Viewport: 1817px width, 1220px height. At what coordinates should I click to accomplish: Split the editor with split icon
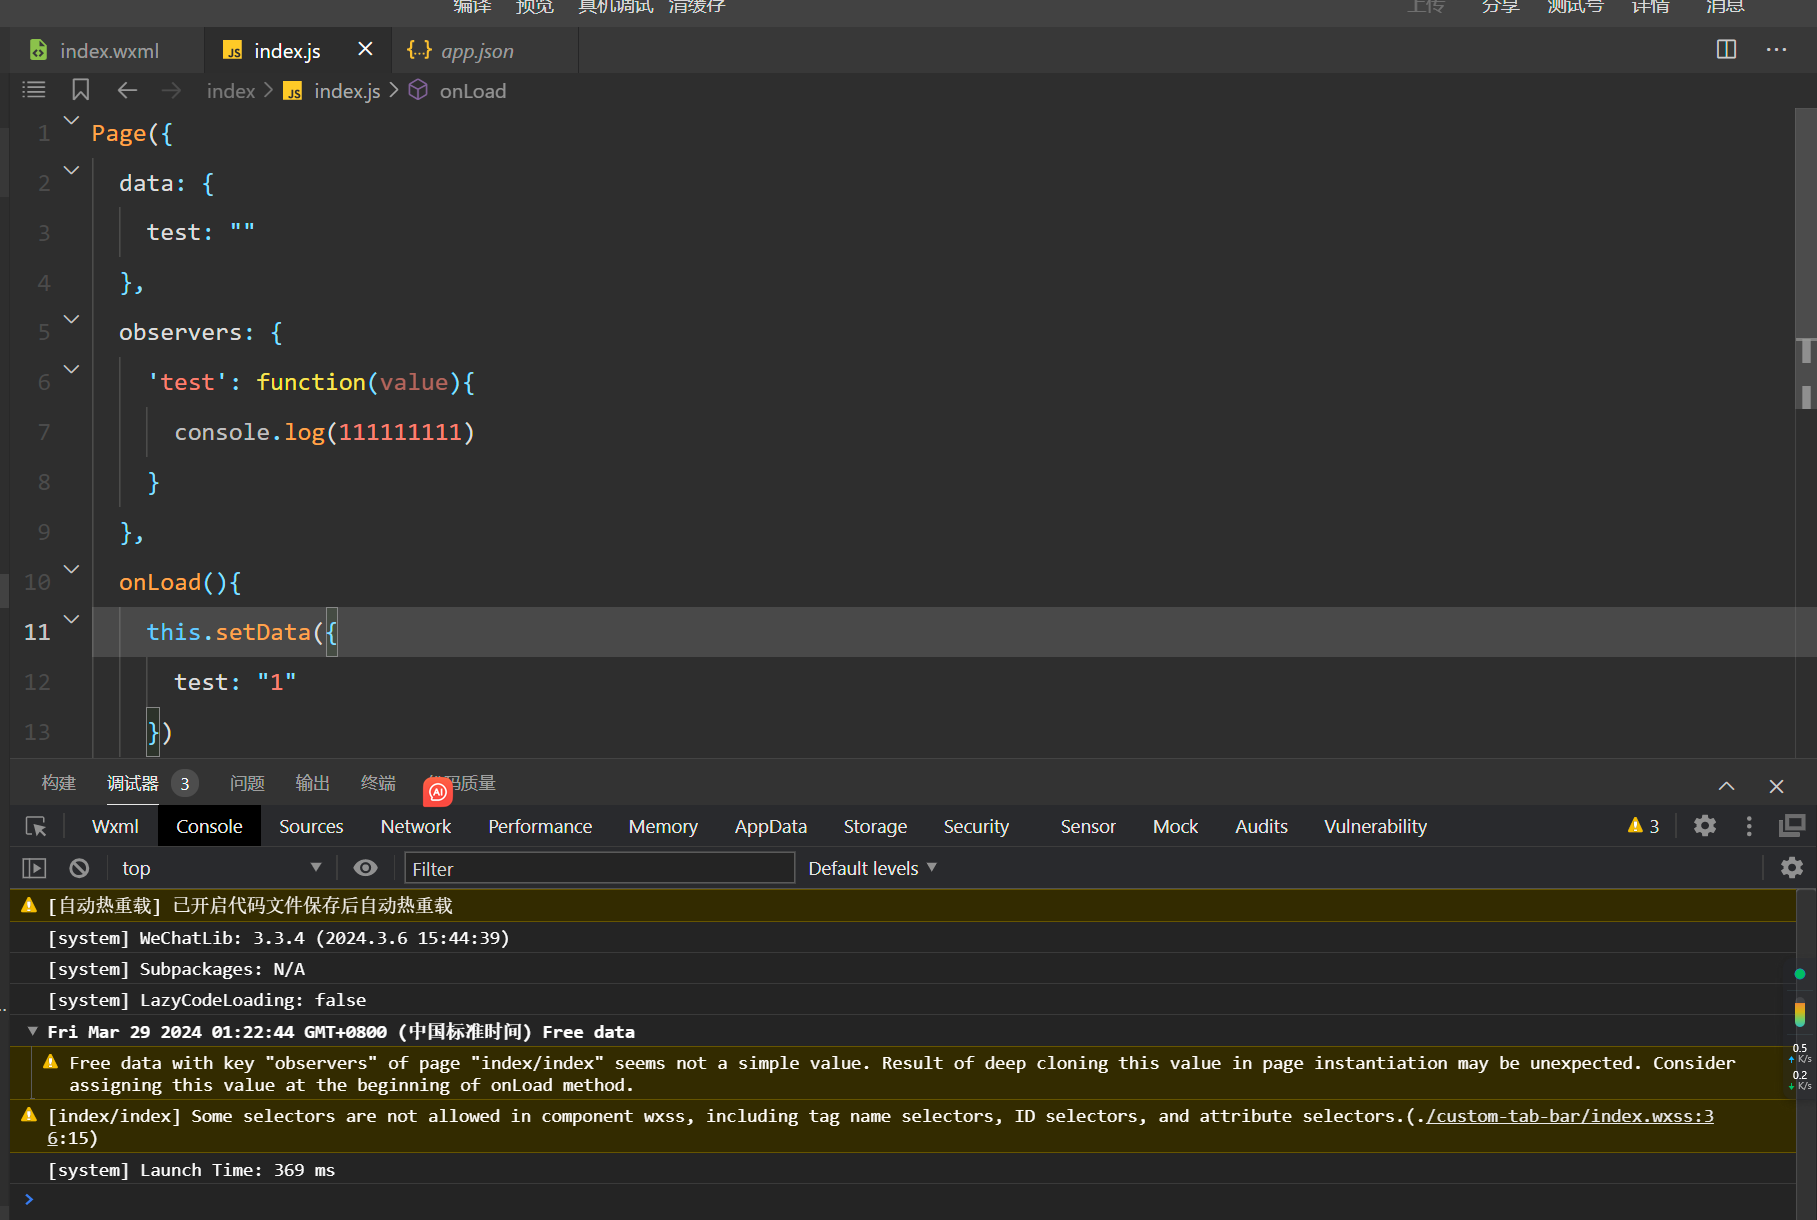pyautogui.click(x=1726, y=49)
